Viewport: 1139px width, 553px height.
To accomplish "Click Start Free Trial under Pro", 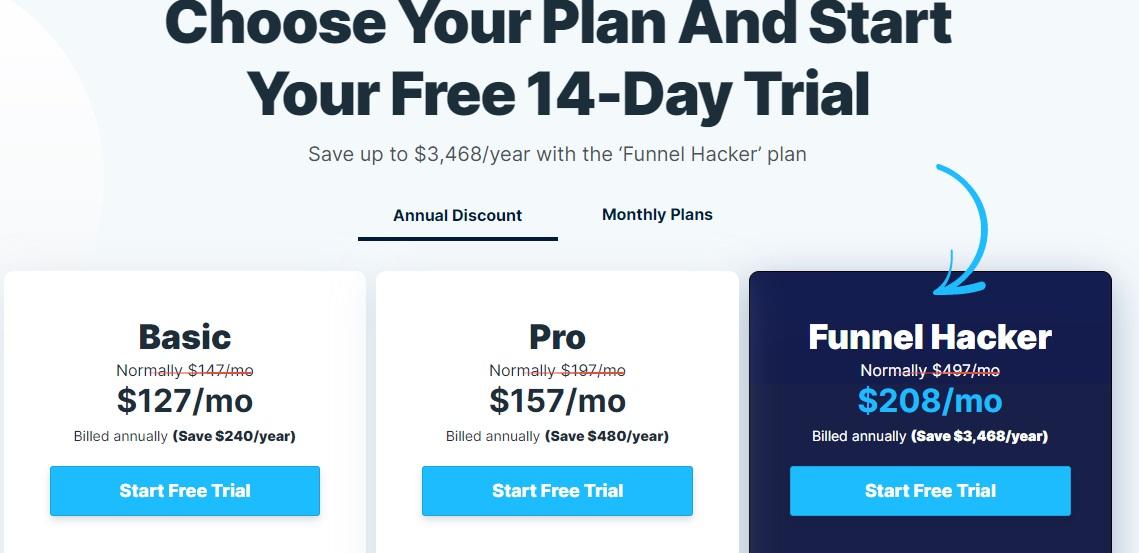I will click(557, 491).
